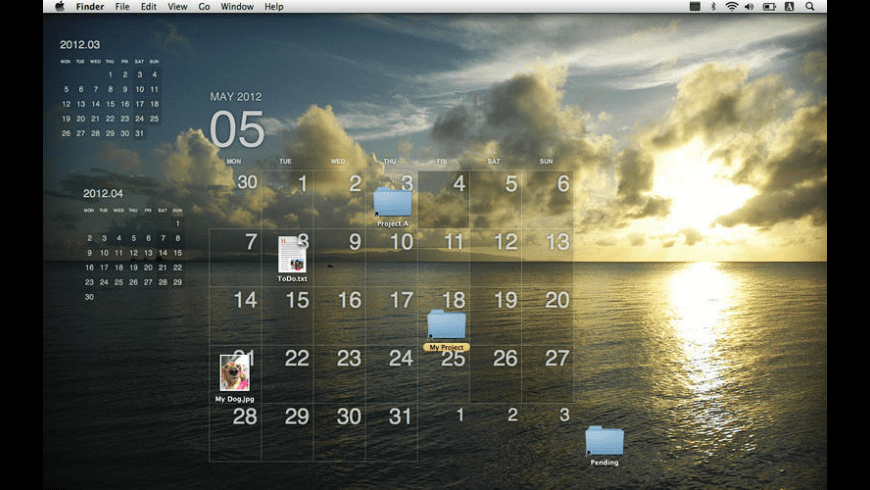Open the Edit menu
The height and width of the screenshot is (490, 870).
[x=148, y=6]
